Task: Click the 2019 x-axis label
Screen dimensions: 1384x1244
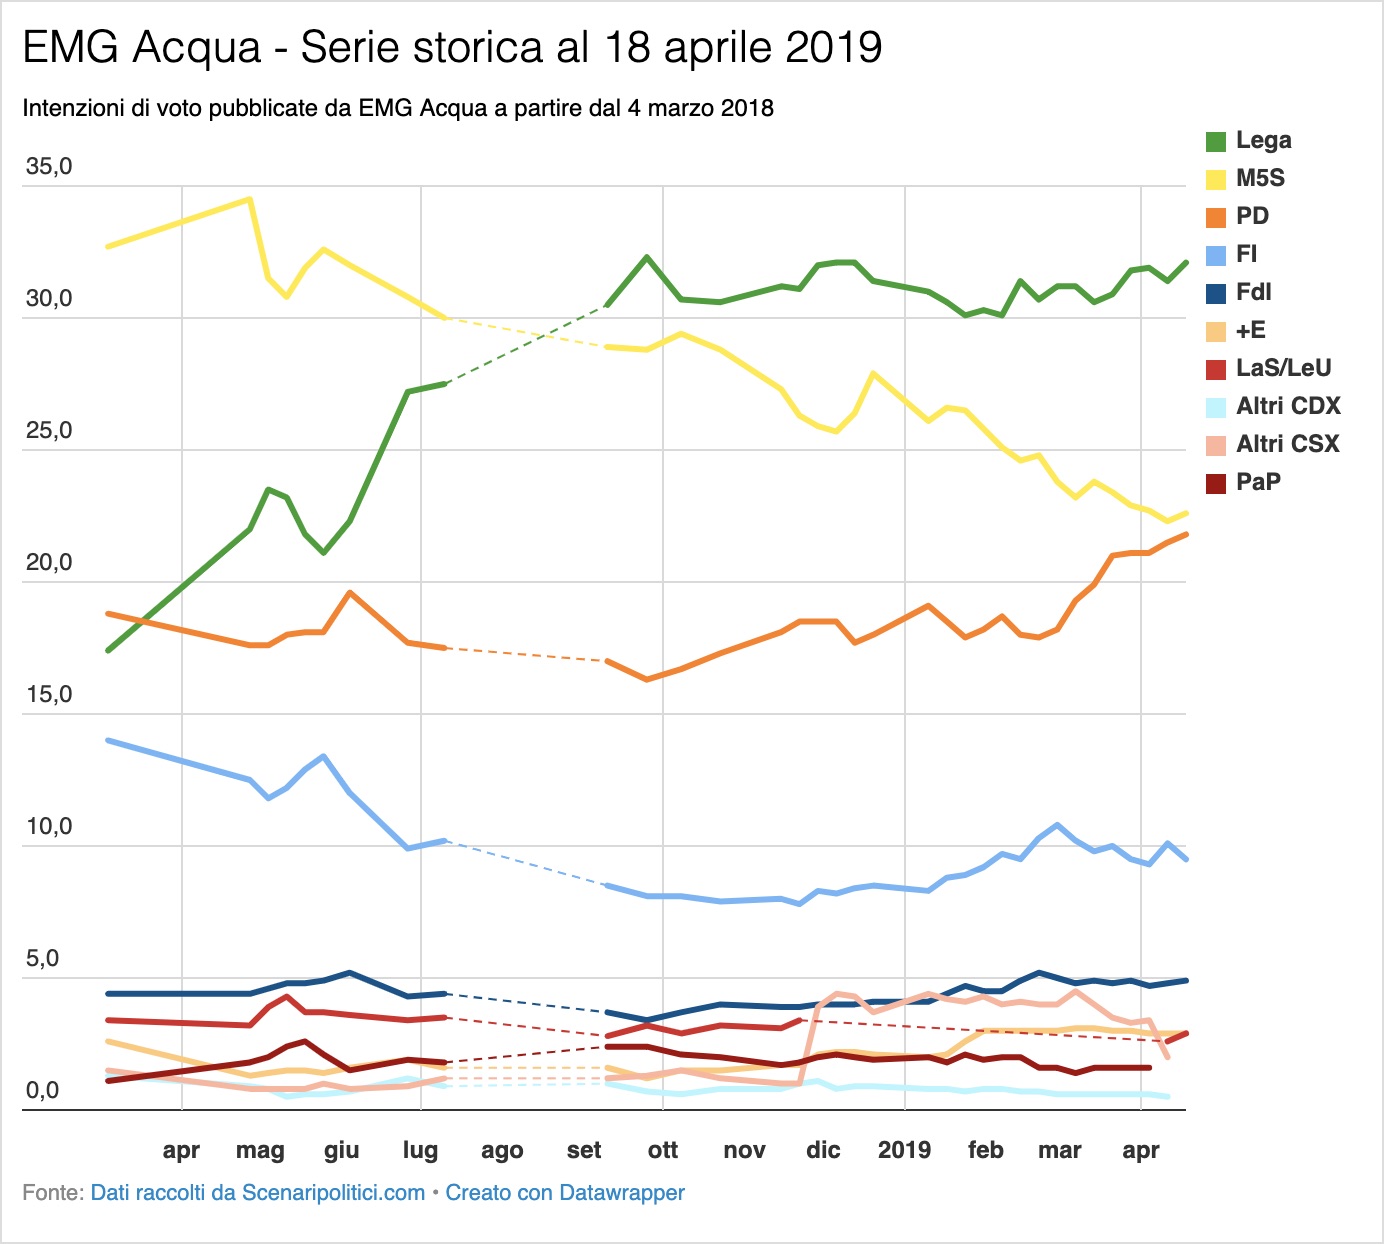Action: (x=904, y=1150)
